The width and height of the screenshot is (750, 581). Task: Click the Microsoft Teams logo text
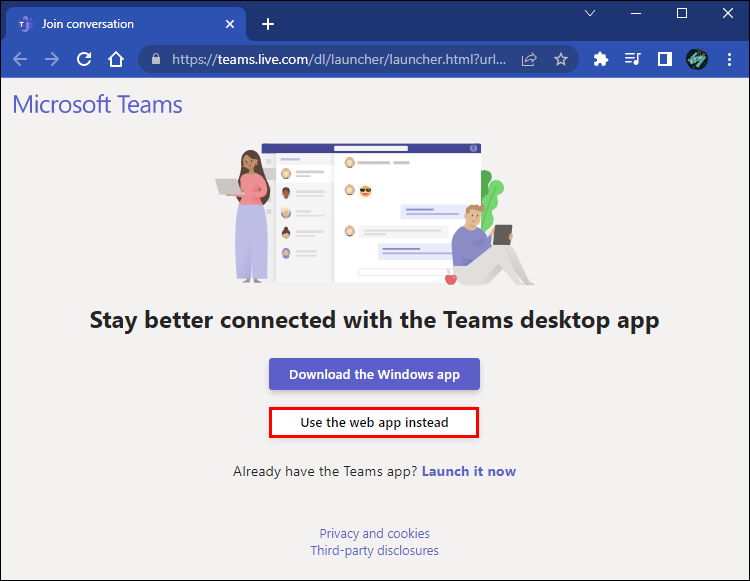pyautogui.click(x=98, y=104)
